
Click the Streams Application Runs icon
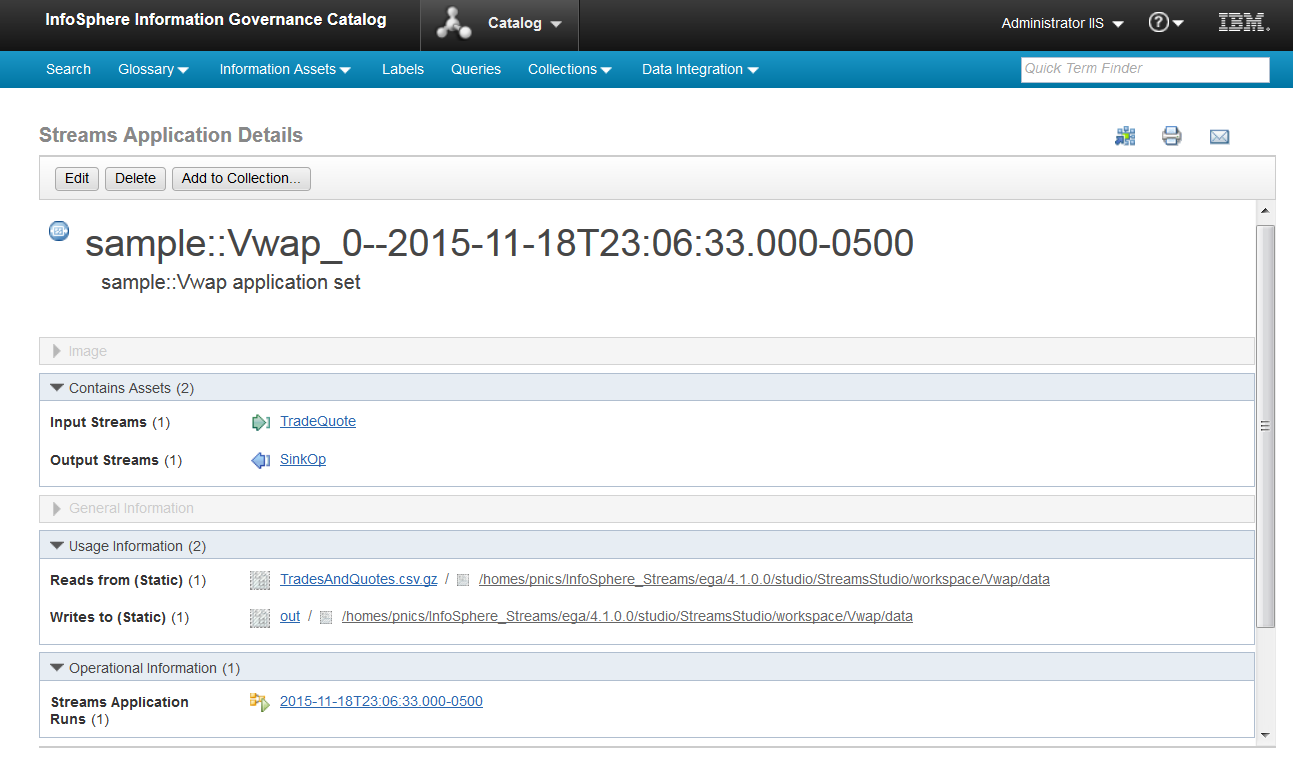point(260,702)
